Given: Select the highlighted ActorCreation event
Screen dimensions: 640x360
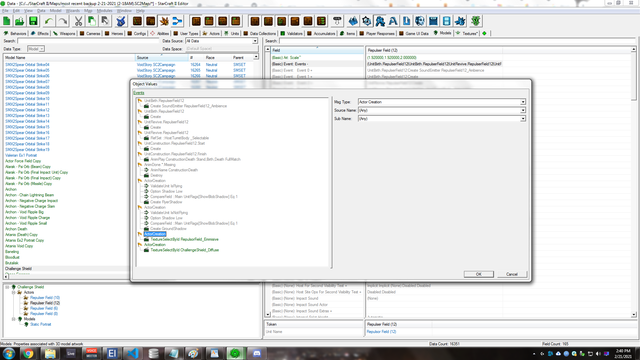Looking at the screenshot, I should [x=155, y=234].
